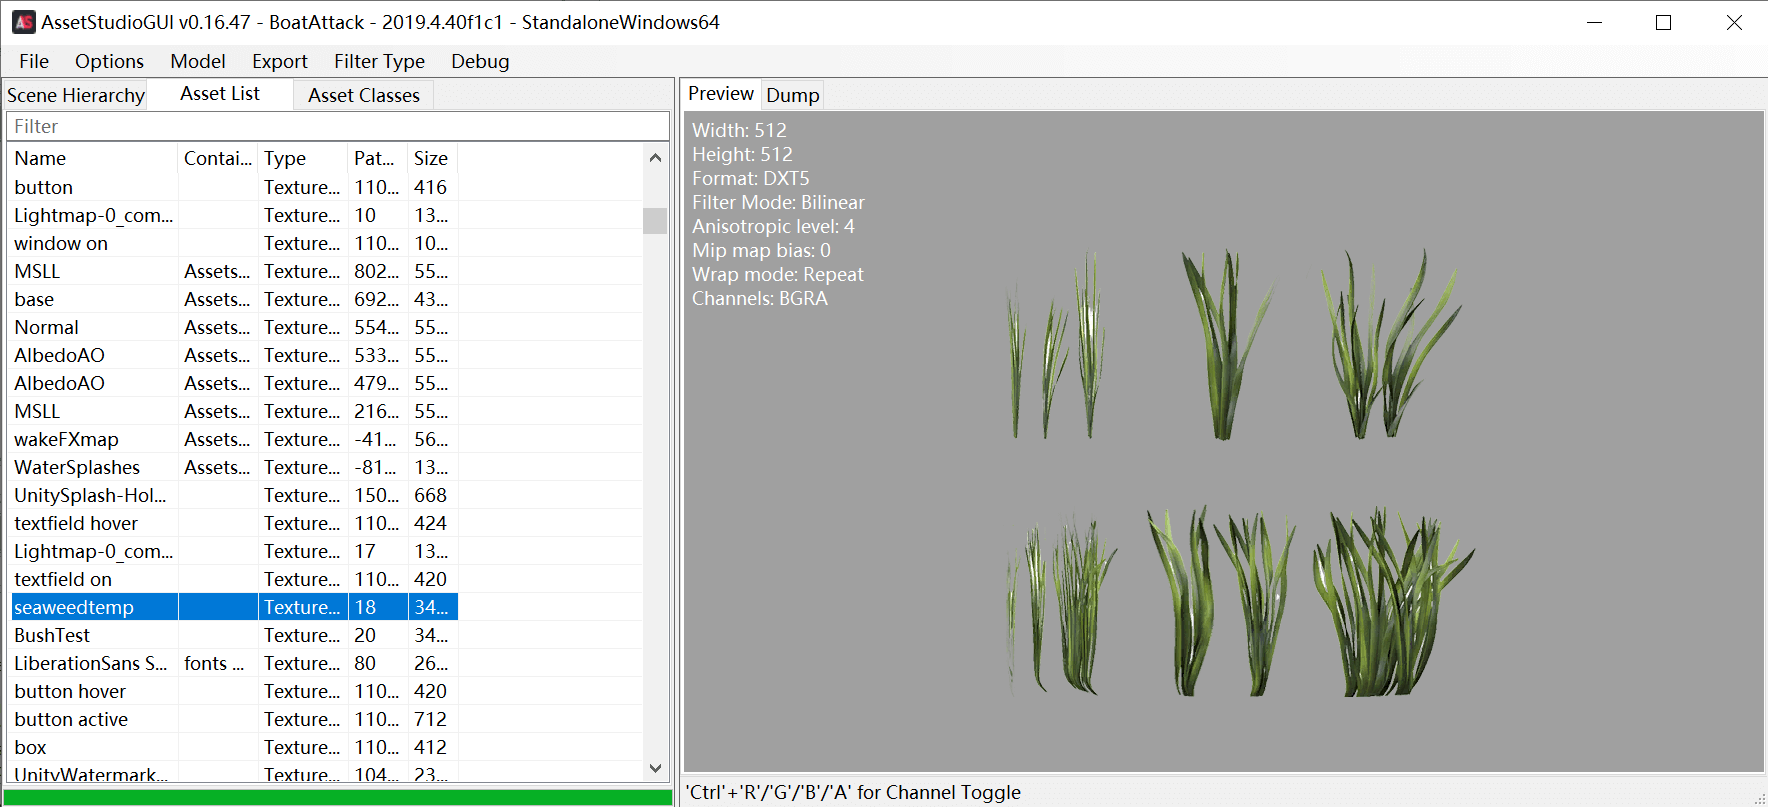Open the Model menu
This screenshot has width=1768, height=807.
pos(198,61)
